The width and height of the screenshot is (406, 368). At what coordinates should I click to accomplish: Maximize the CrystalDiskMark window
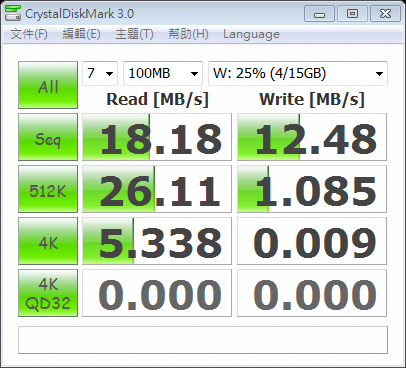pos(352,14)
